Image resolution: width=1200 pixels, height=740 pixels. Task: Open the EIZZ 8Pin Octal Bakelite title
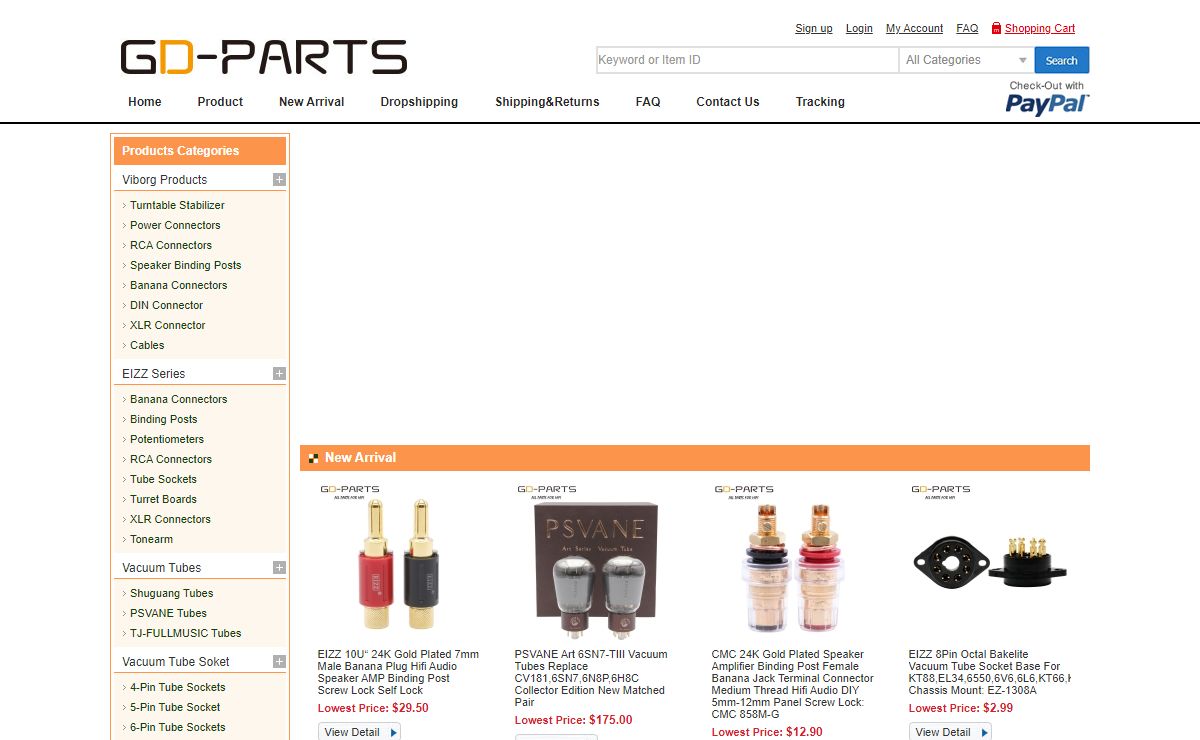989,672
